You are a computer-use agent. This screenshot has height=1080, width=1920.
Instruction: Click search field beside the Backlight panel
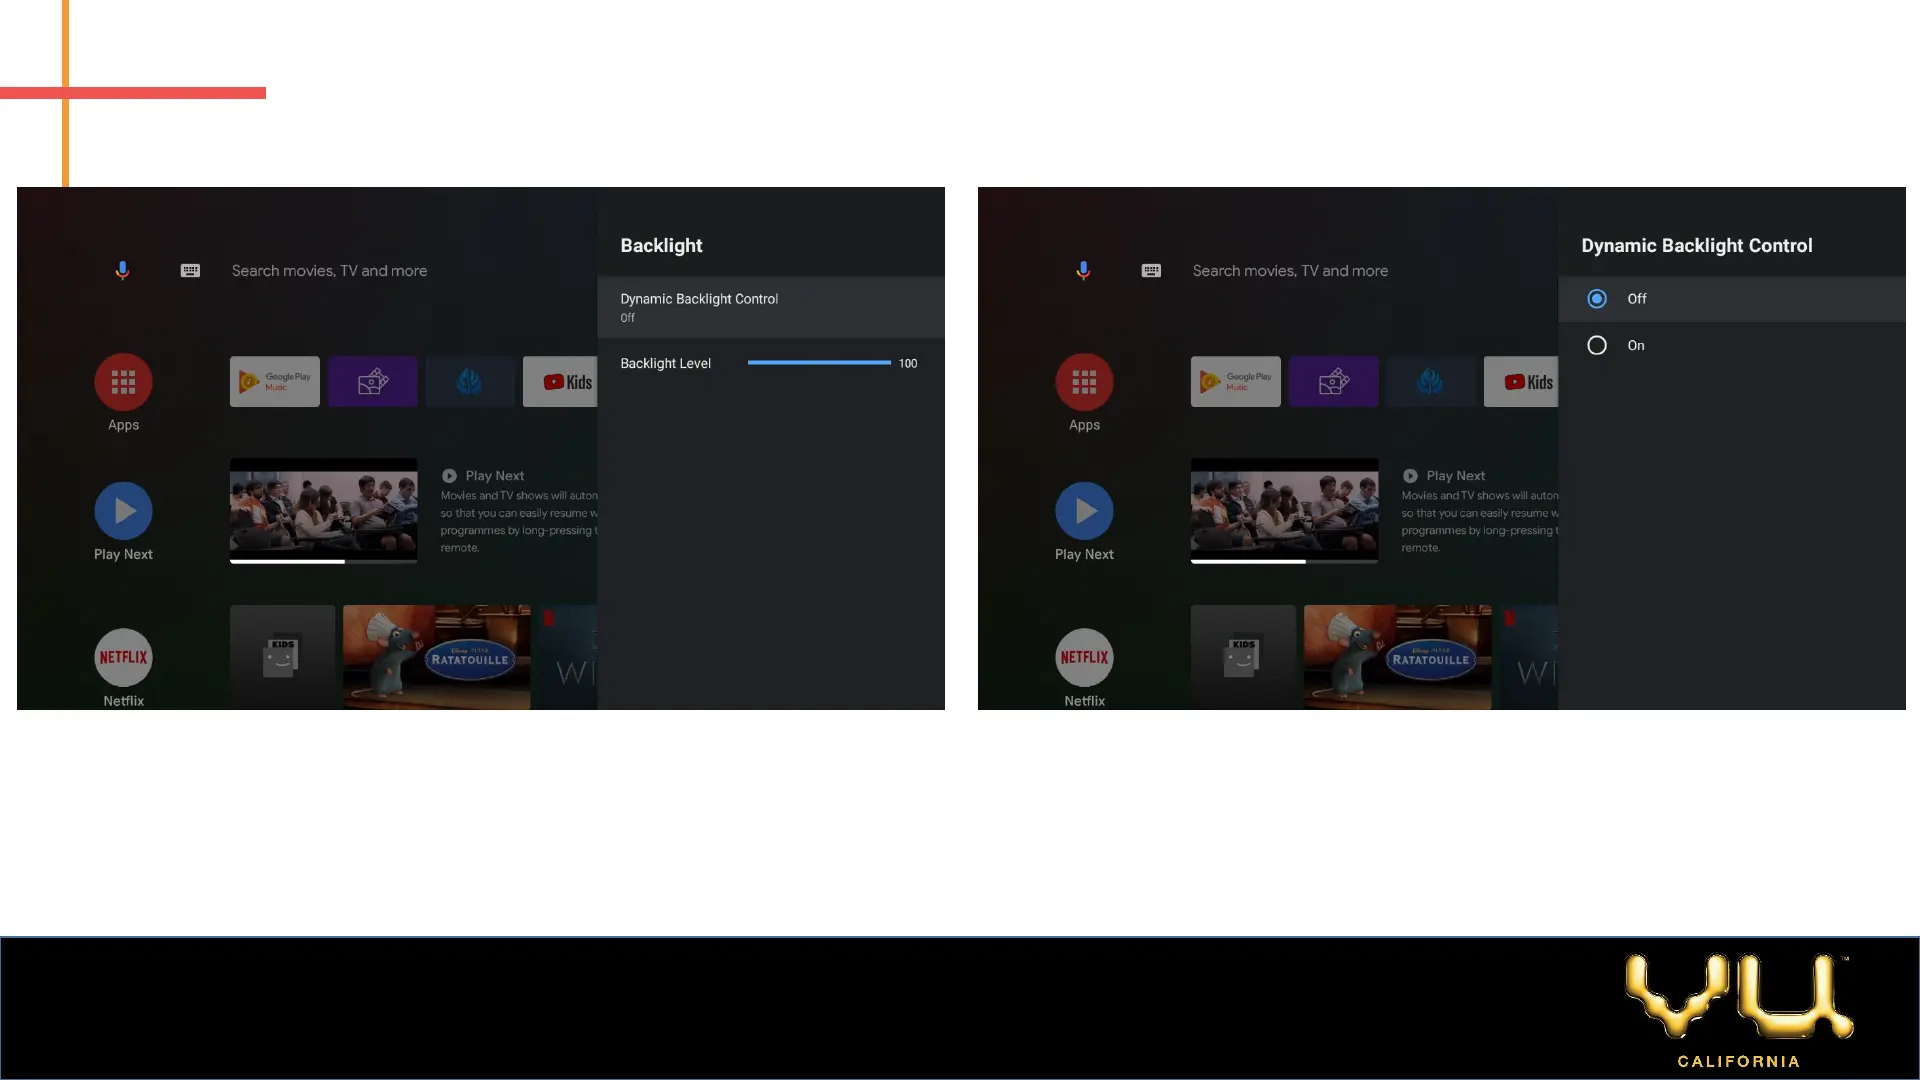[329, 271]
